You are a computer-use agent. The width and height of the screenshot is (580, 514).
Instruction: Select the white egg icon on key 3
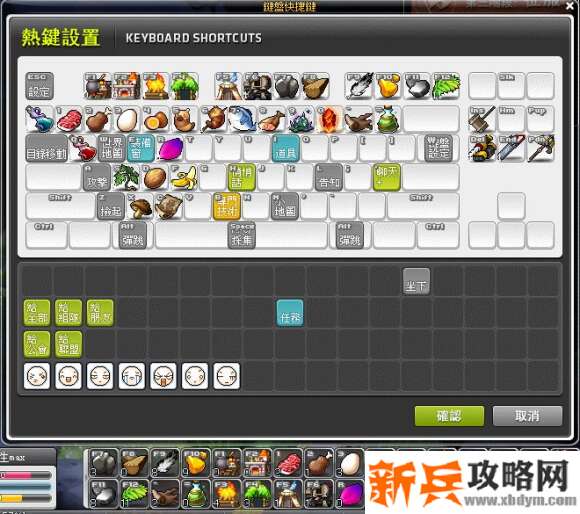[x=127, y=119]
